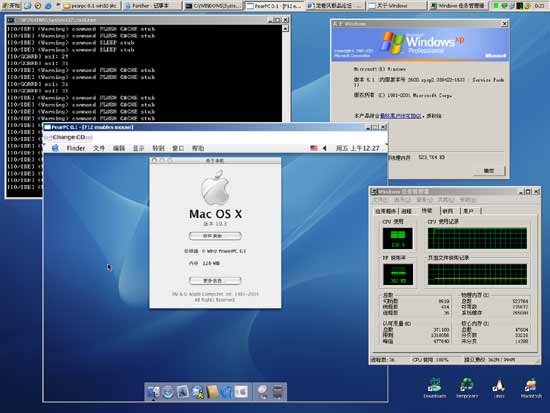Click the first quick launch icon beside Start

[x=28, y=6]
